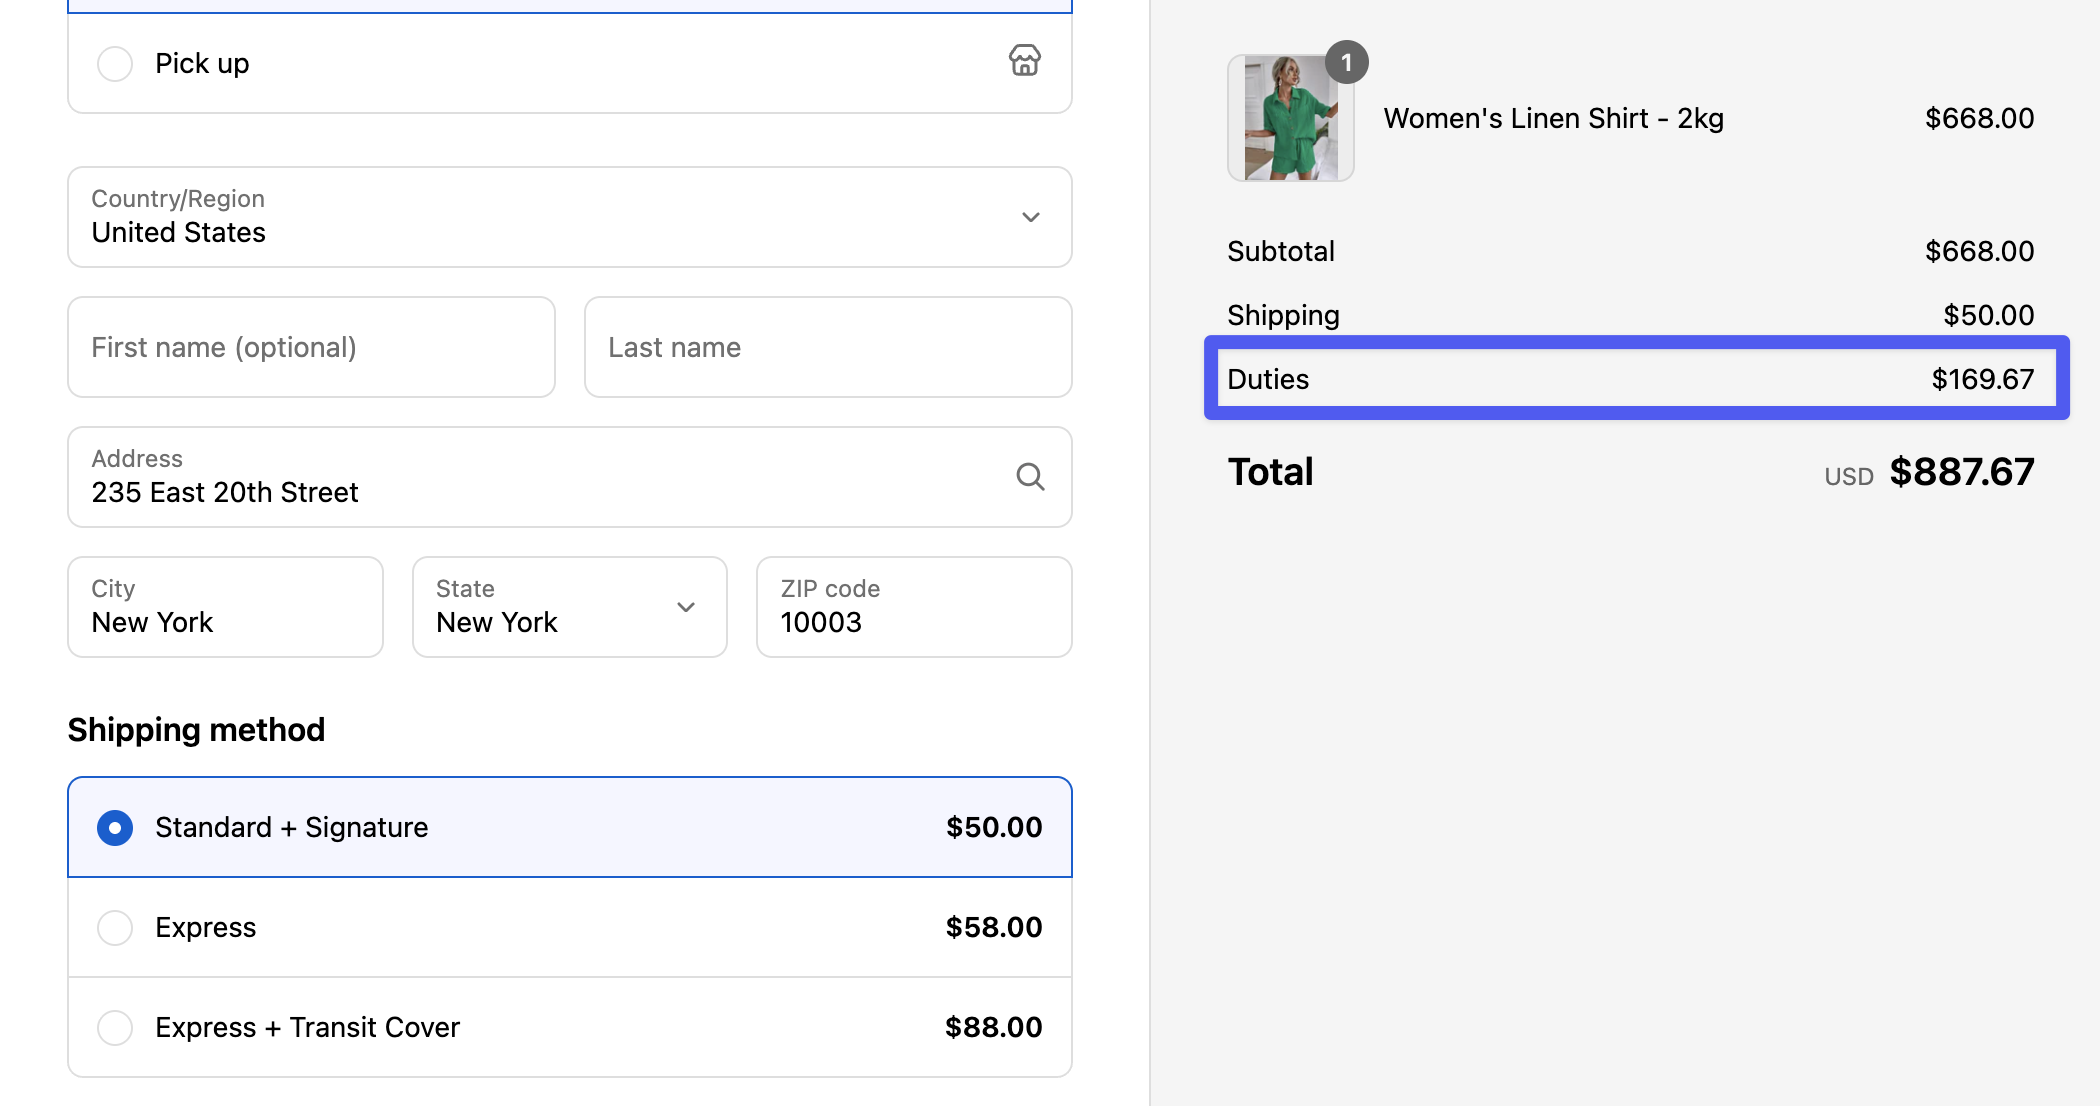Click the Total USD $887.67 amount
The width and height of the screenshot is (2100, 1106).
tap(1961, 472)
